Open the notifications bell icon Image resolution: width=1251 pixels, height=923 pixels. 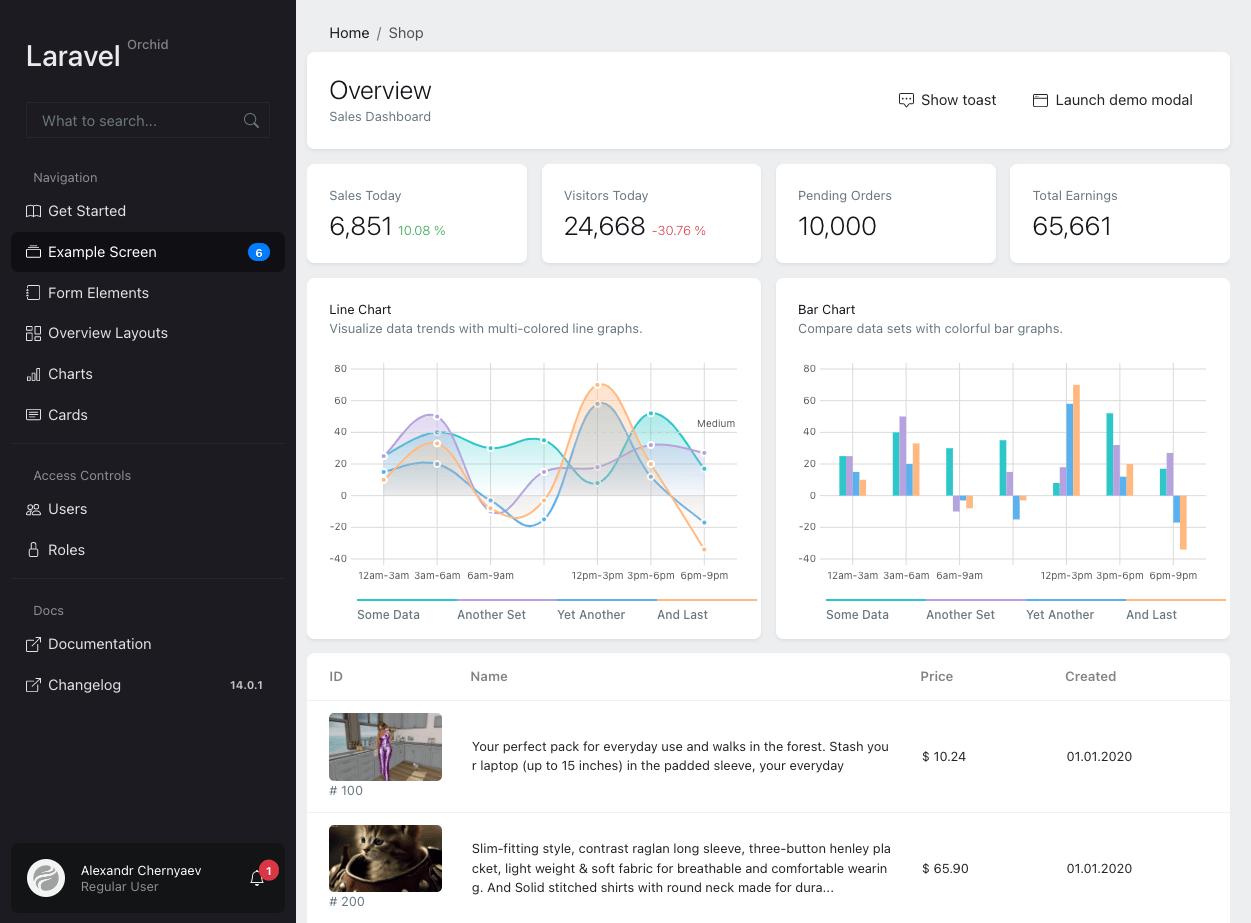pos(257,878)
